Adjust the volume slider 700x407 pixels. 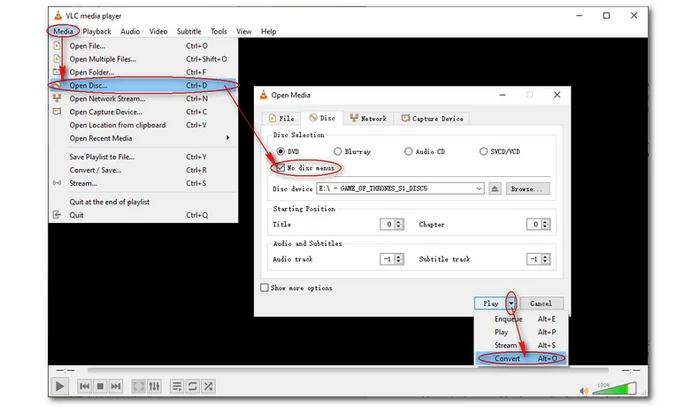(x=615, y=389)
